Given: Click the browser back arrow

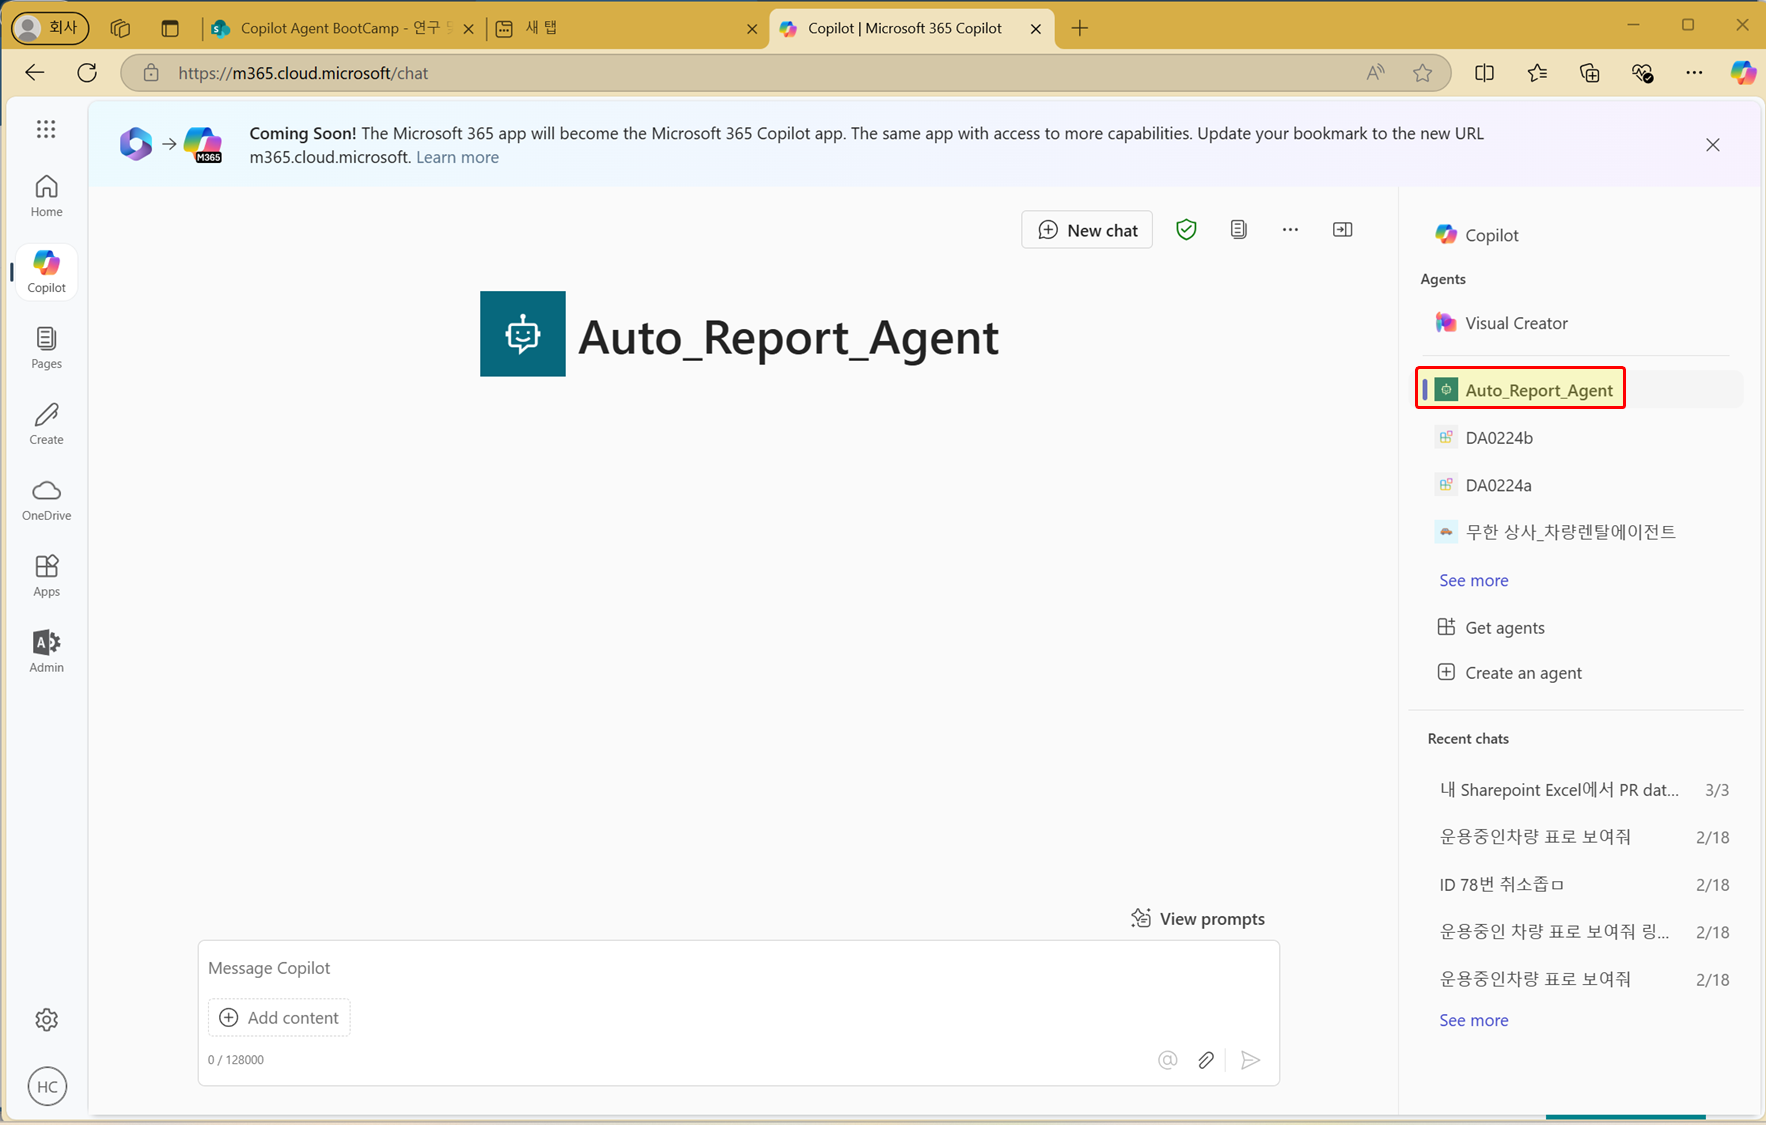Looking at the screenshot, I should pyautogui.click(x=35, y=72).
